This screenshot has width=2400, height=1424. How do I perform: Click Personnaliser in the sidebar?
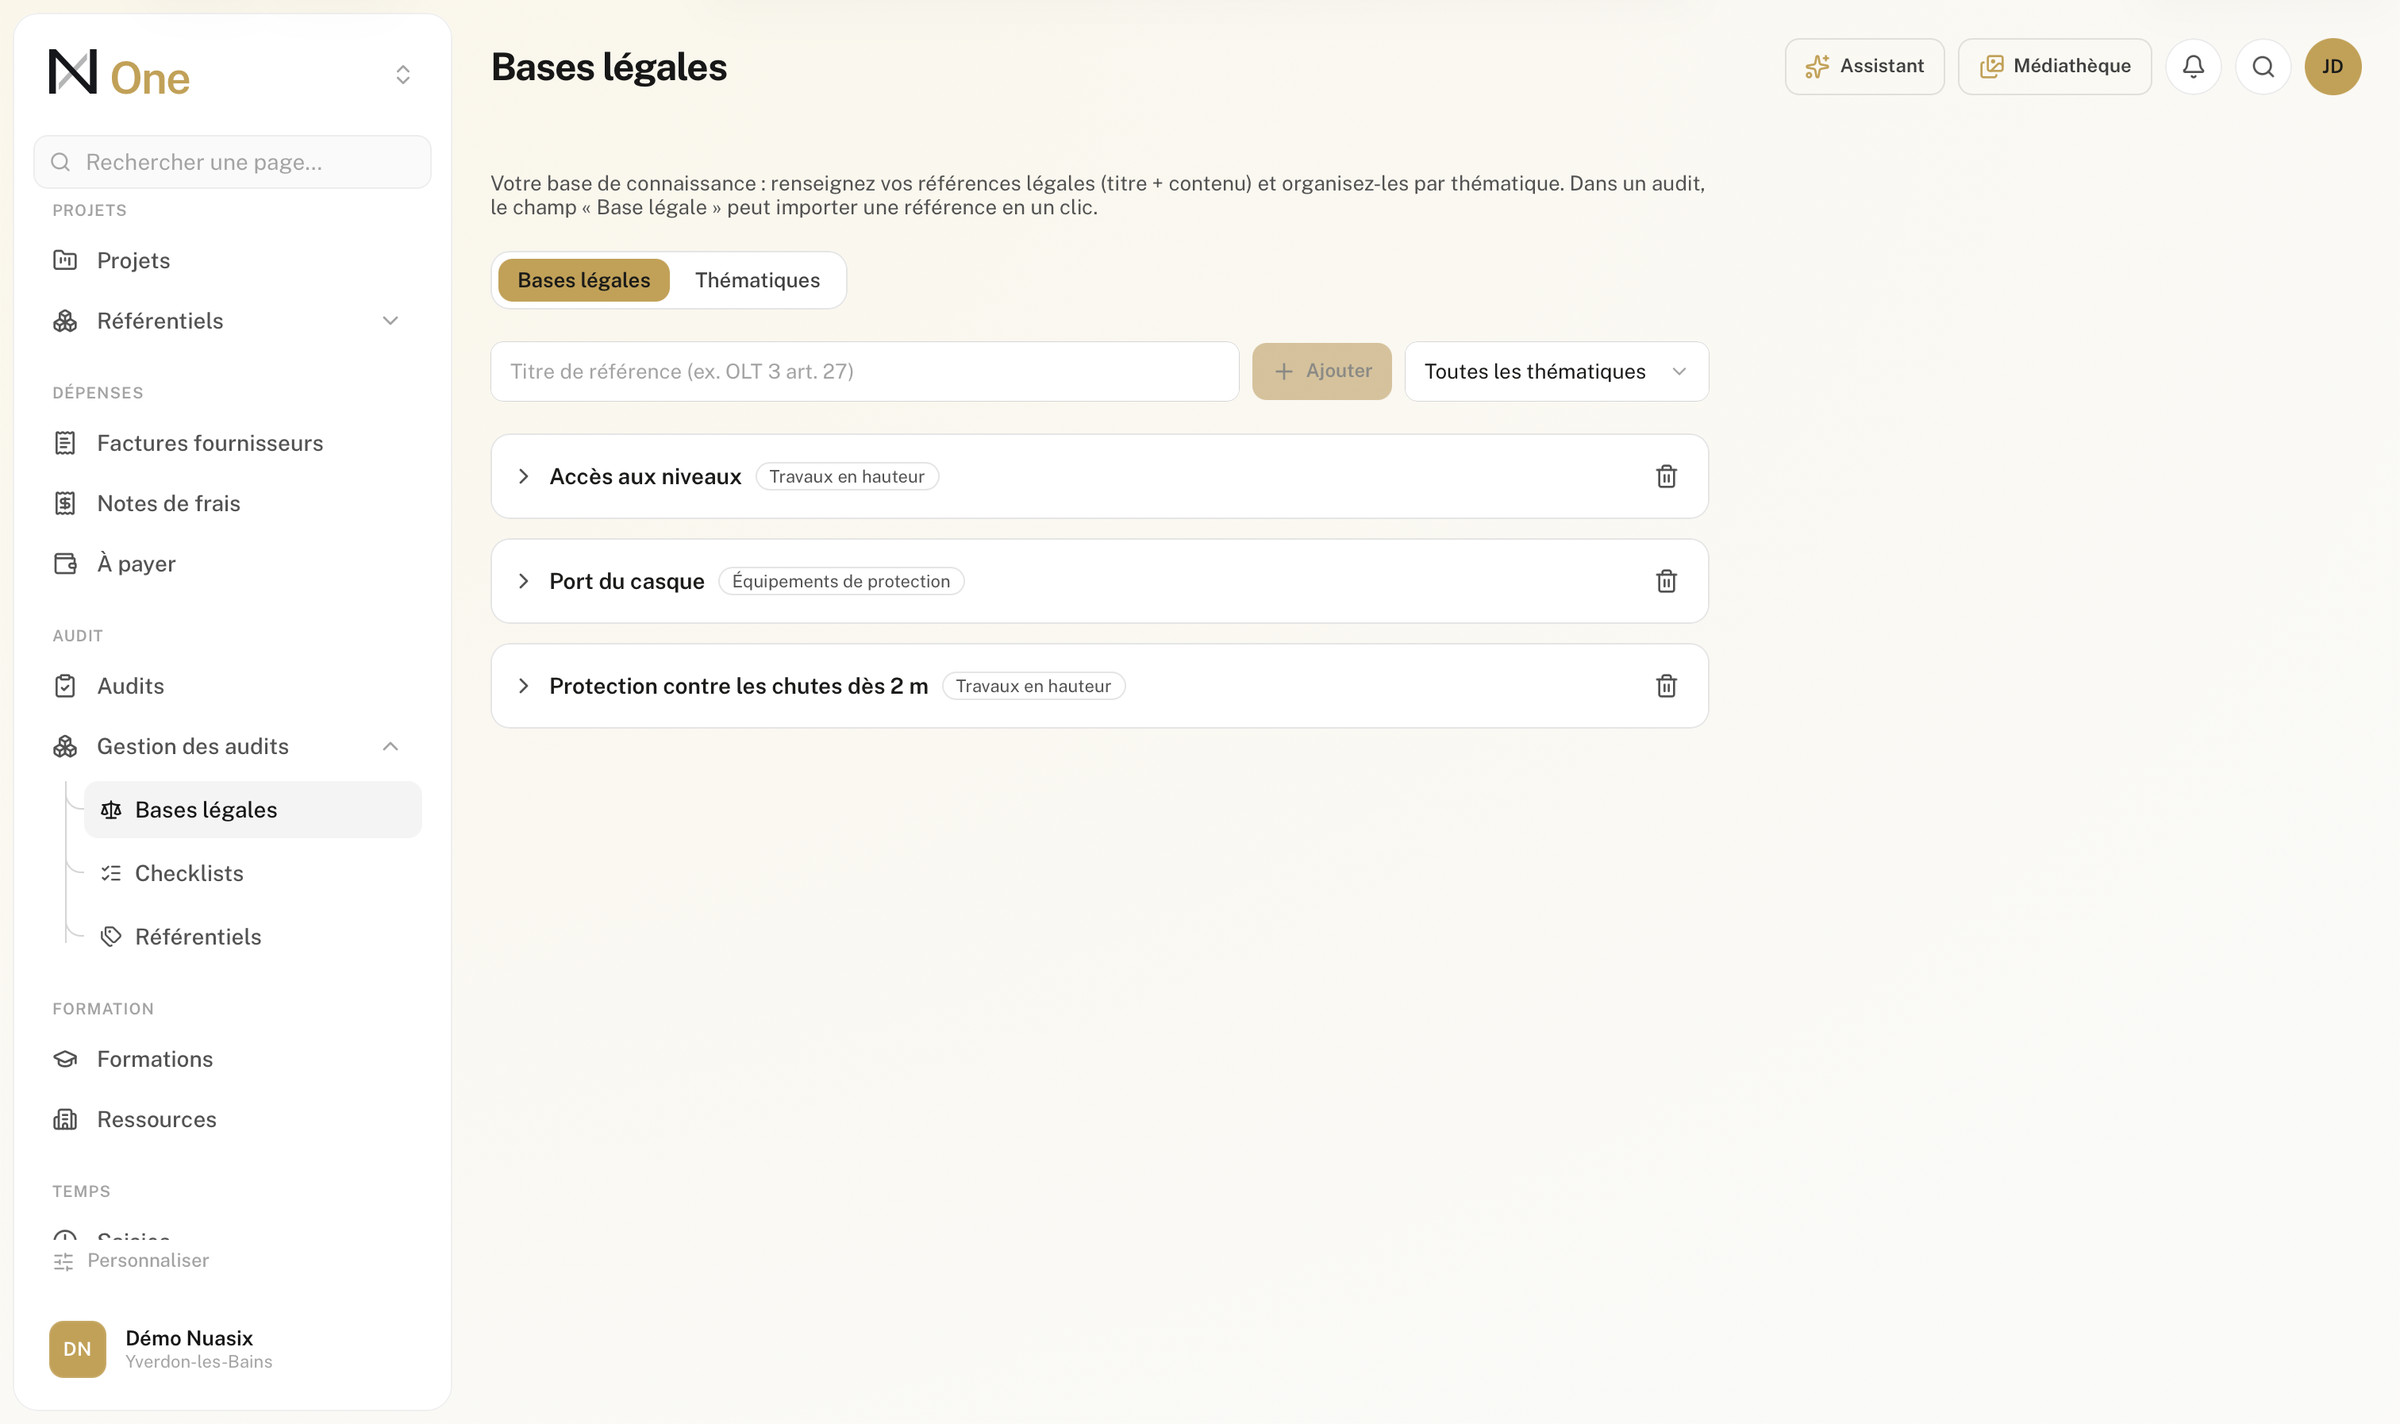131,1261
